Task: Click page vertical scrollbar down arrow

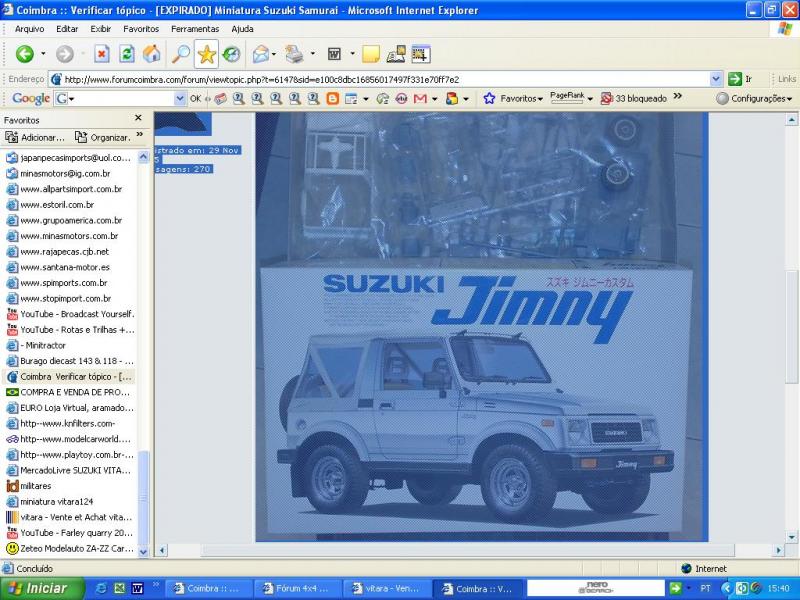Action: coord(791,537)
